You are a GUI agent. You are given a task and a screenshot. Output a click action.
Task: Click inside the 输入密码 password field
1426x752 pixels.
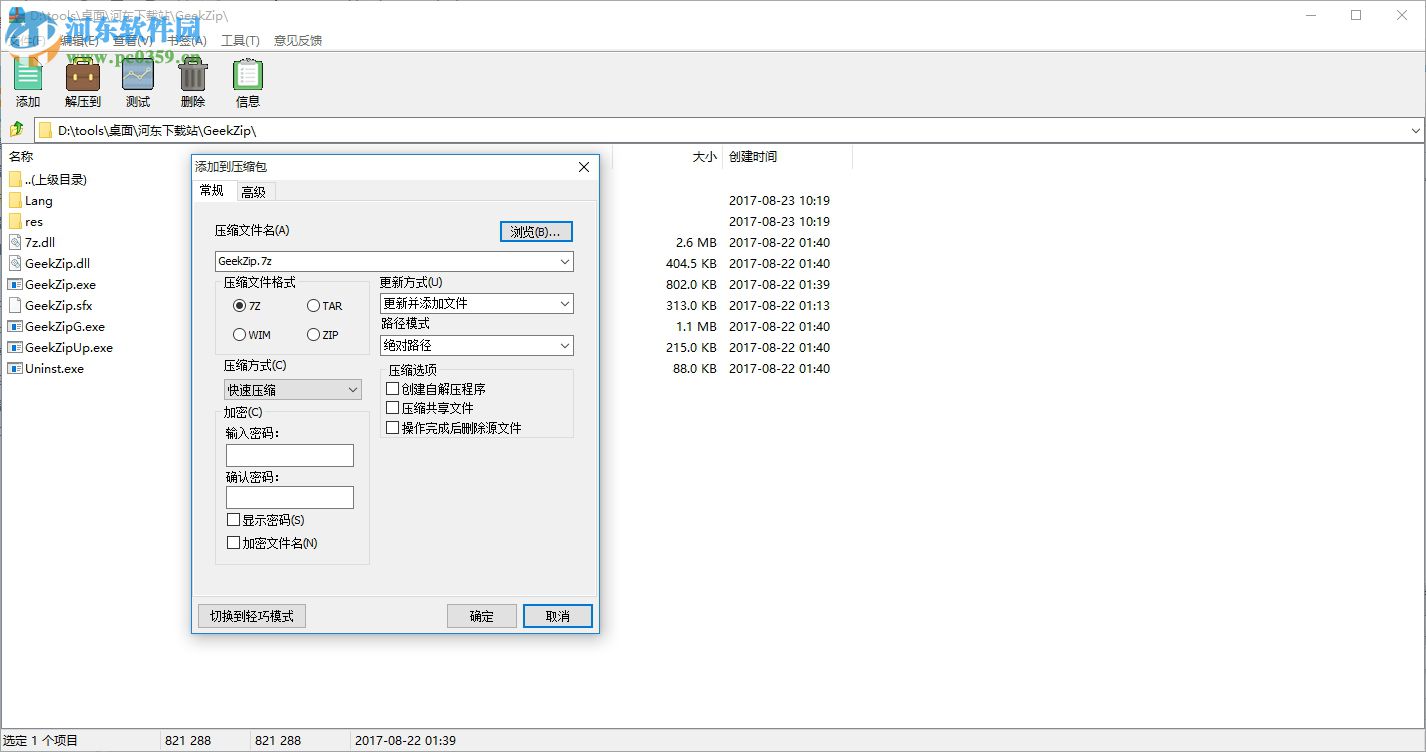(x=289, y=455)
